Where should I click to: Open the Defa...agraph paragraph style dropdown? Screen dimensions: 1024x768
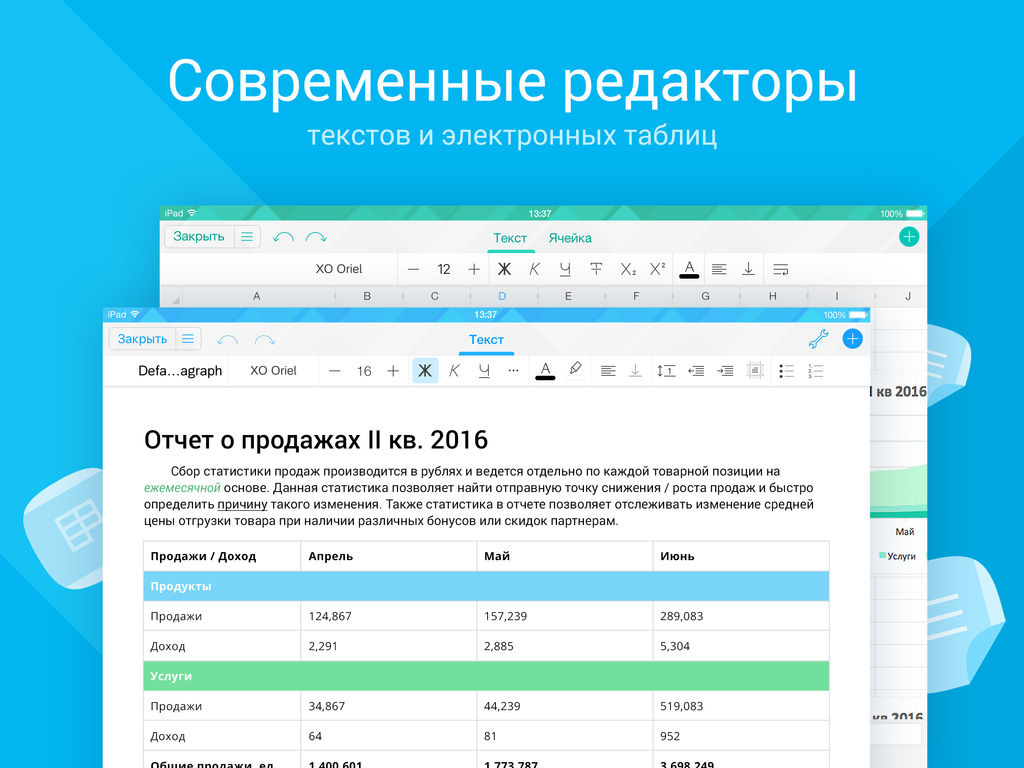pos(181,370)
